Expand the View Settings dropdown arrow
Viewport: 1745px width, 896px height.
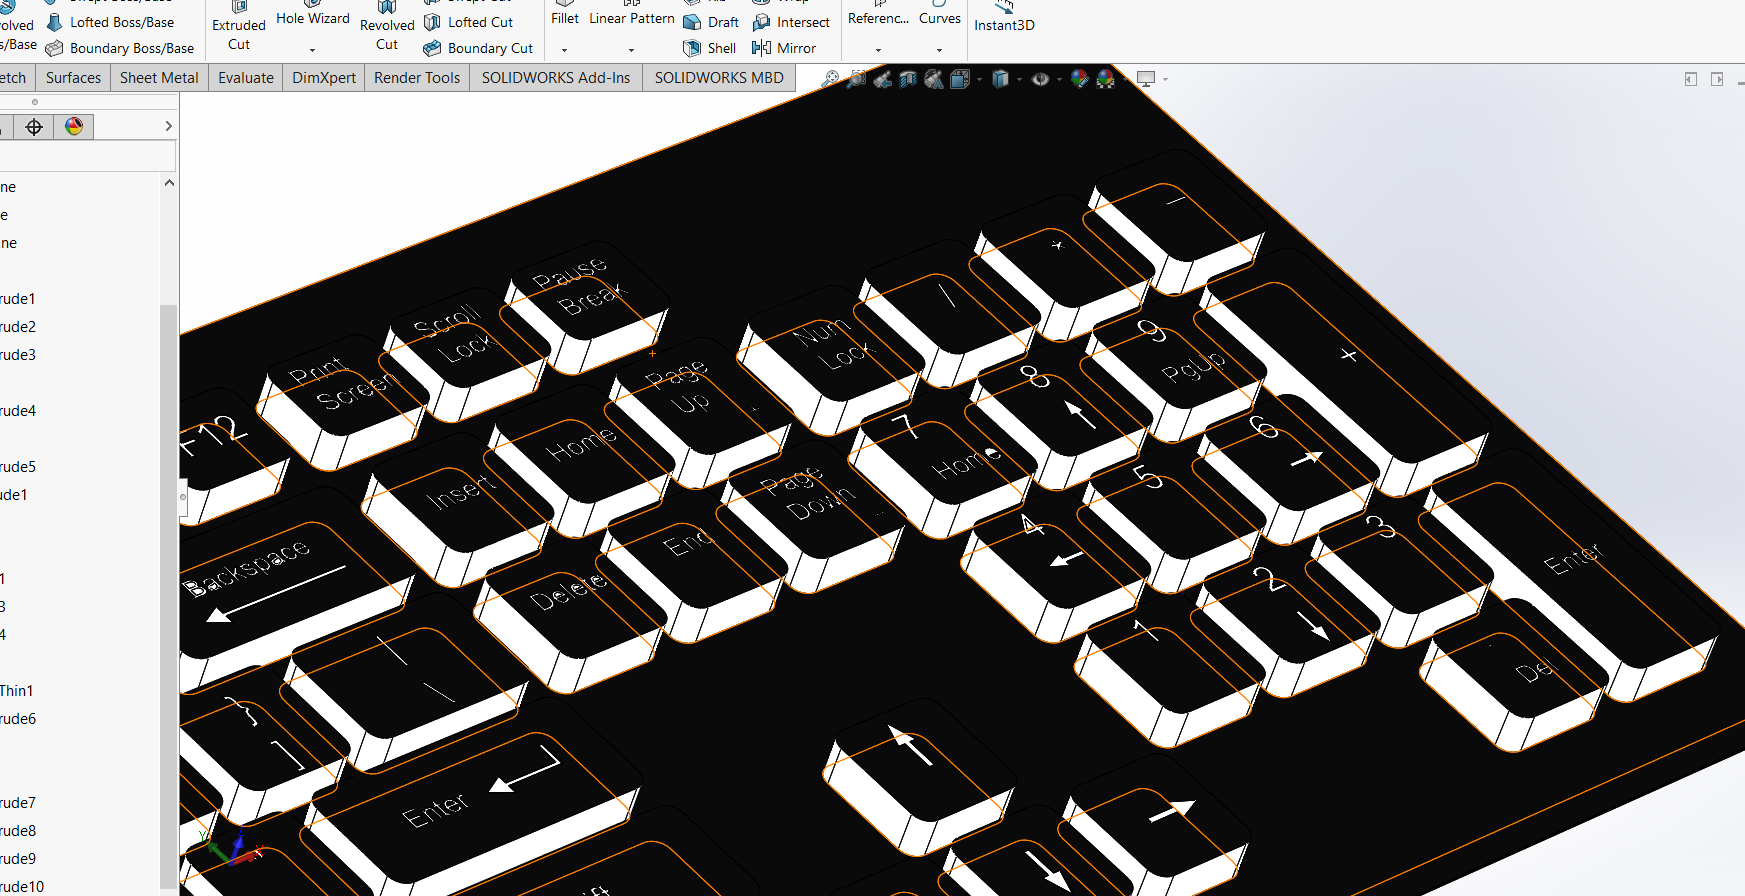pyautogui.click(x=1165, y=80)
